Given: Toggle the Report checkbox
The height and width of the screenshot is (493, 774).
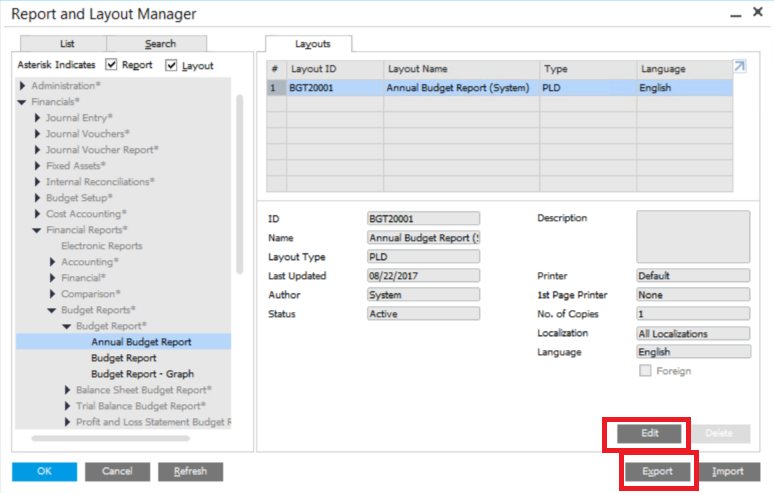Looking at the screenshot, I should coord(112,65).
